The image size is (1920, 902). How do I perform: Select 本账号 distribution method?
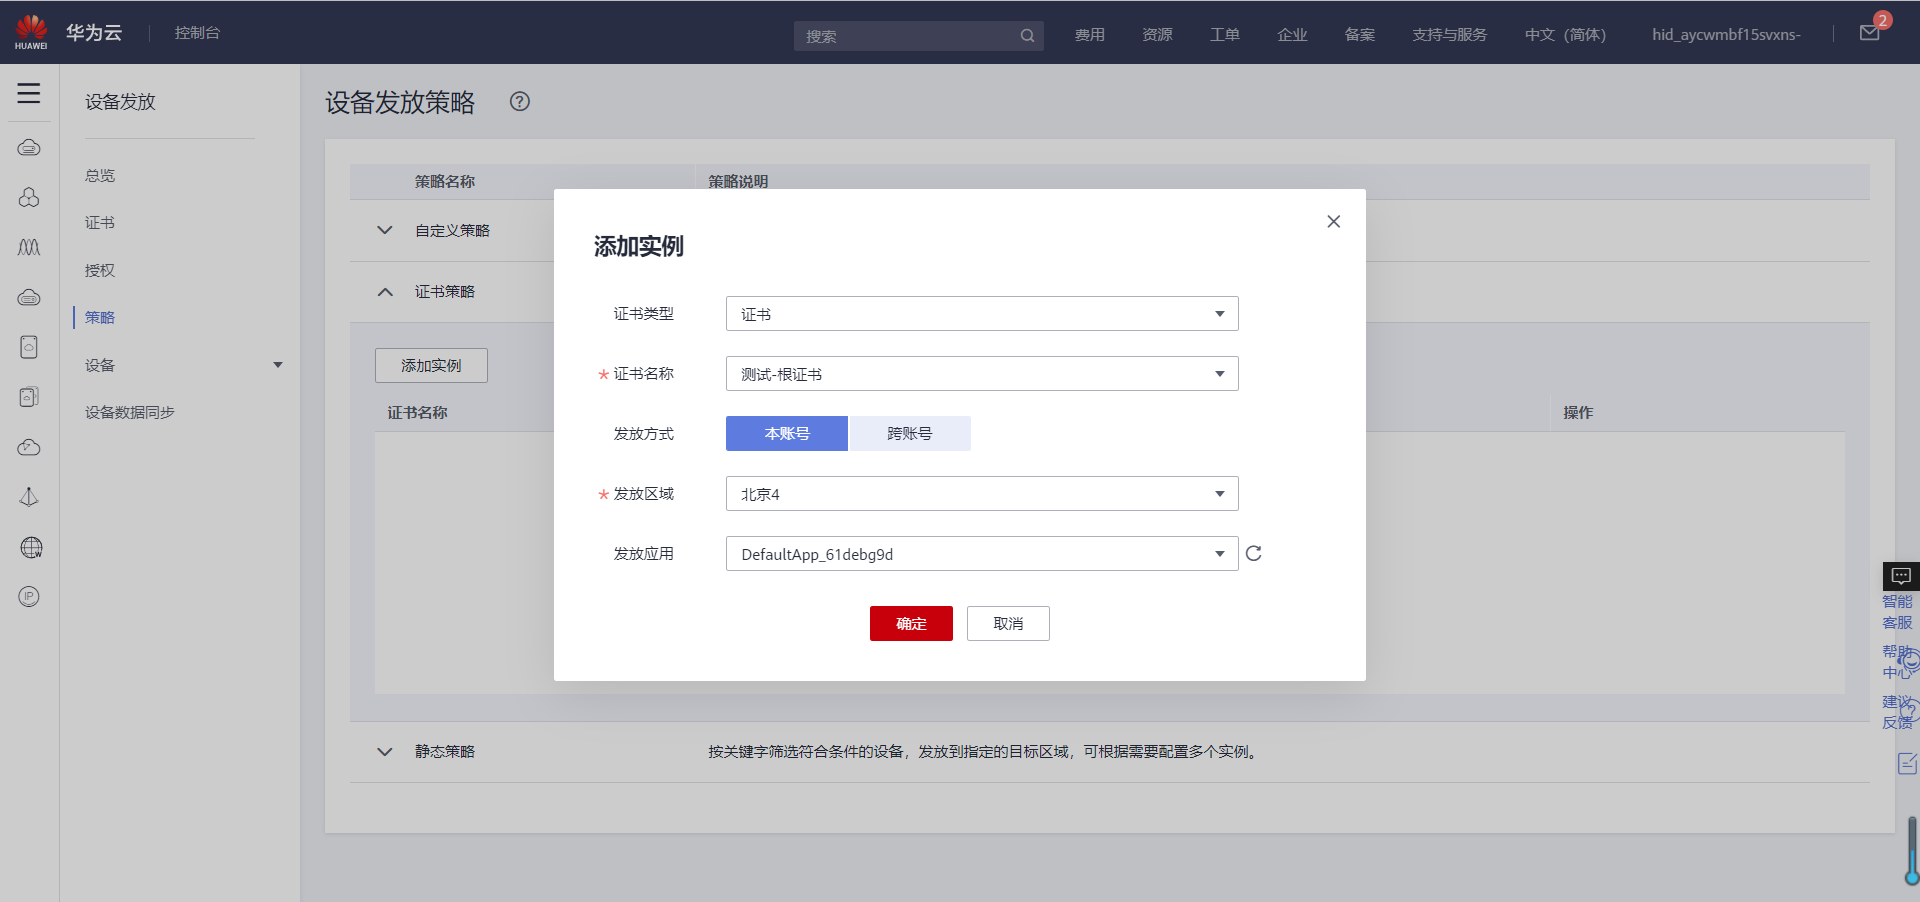click(787, 433)
